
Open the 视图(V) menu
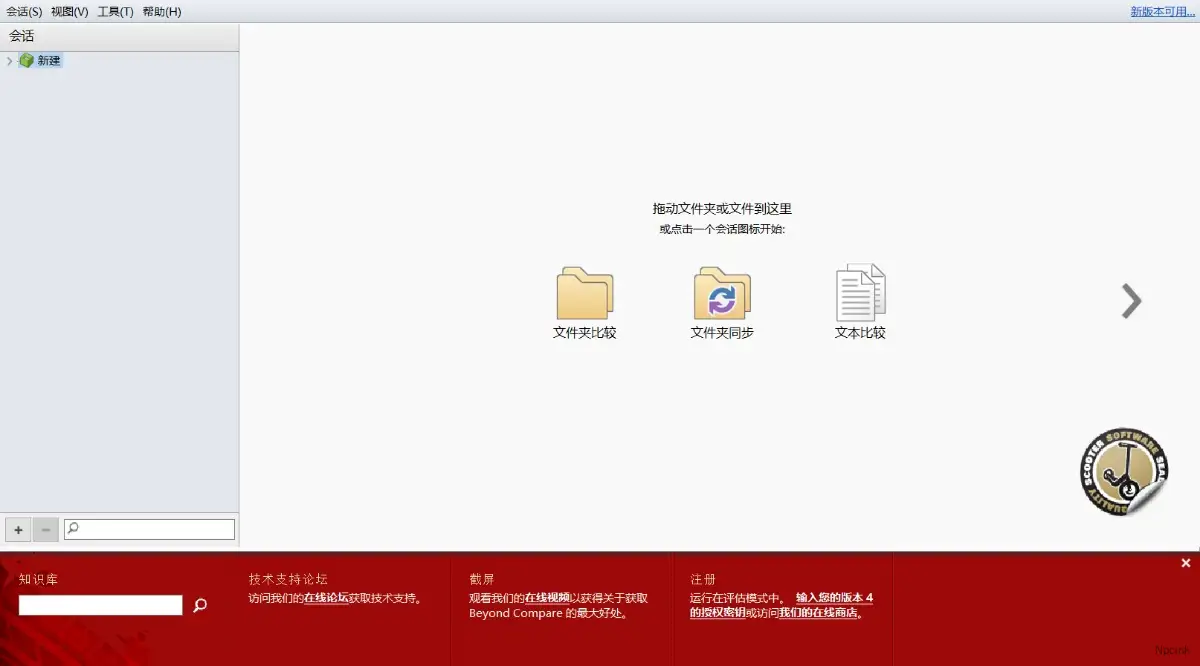(x=67, y=11)
